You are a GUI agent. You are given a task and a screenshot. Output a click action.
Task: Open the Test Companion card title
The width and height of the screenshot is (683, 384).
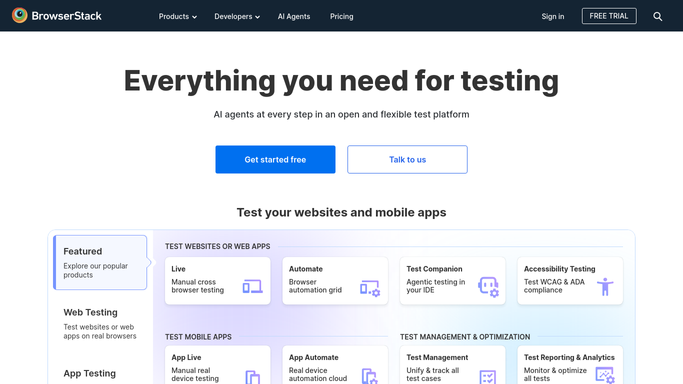tap(434, 269)
